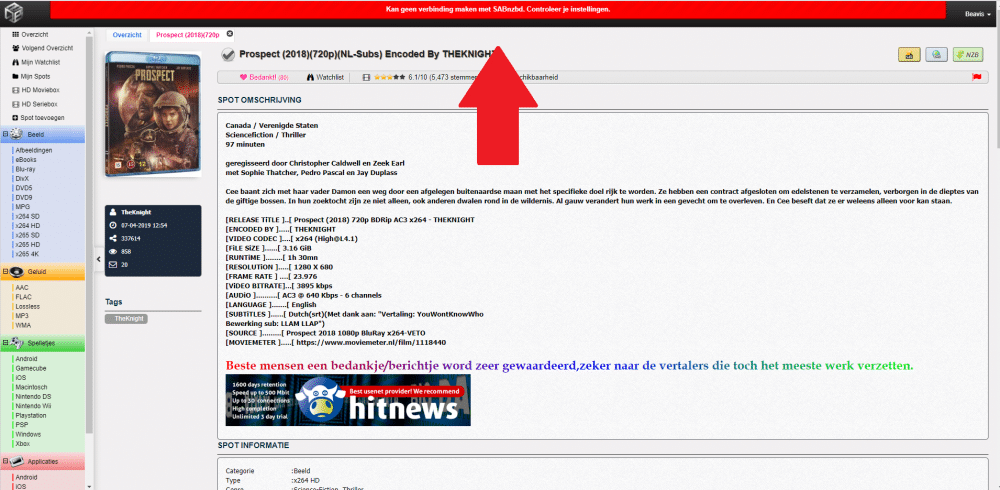The image size is (1000, 490).
Task: Toggle the checkmark next to the Prospect title
Action: pyautogui.click(x=228, y=55)
